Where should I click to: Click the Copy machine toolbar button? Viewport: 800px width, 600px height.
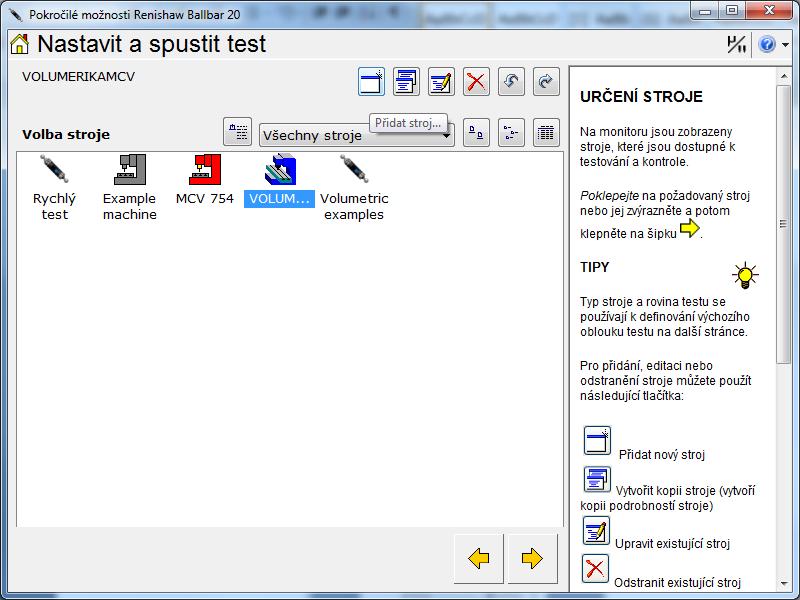tap(406, 82)
